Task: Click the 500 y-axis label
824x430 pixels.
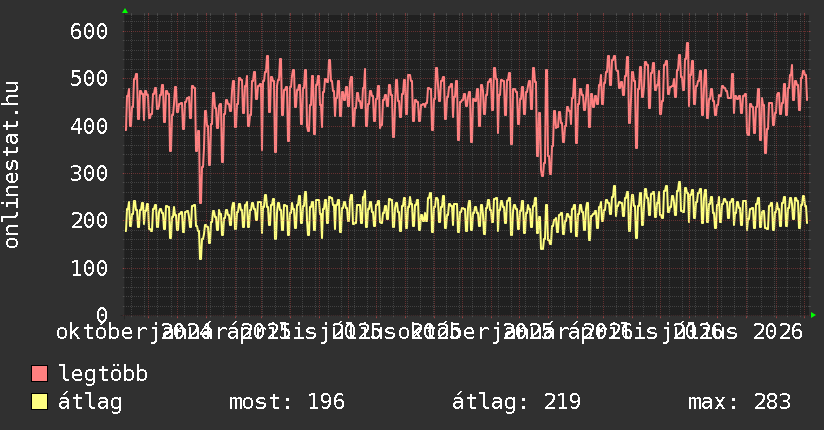Action: pos(89,79)
